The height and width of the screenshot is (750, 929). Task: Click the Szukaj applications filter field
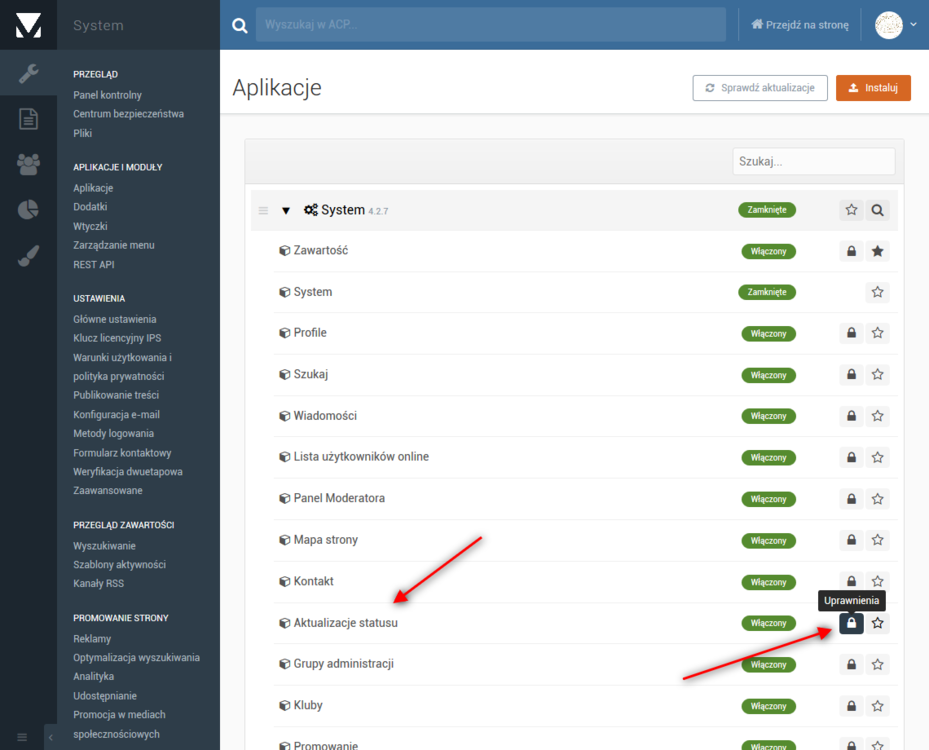[813, 161]
